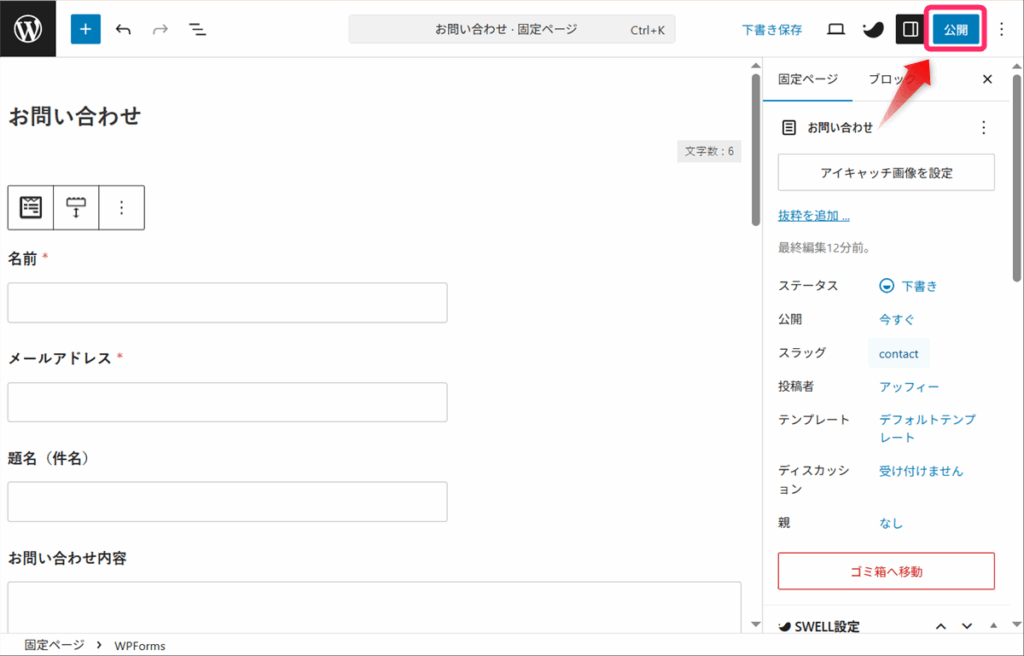Click the 文字数：6 counter

pyautogui.click(x=709, y=151)
